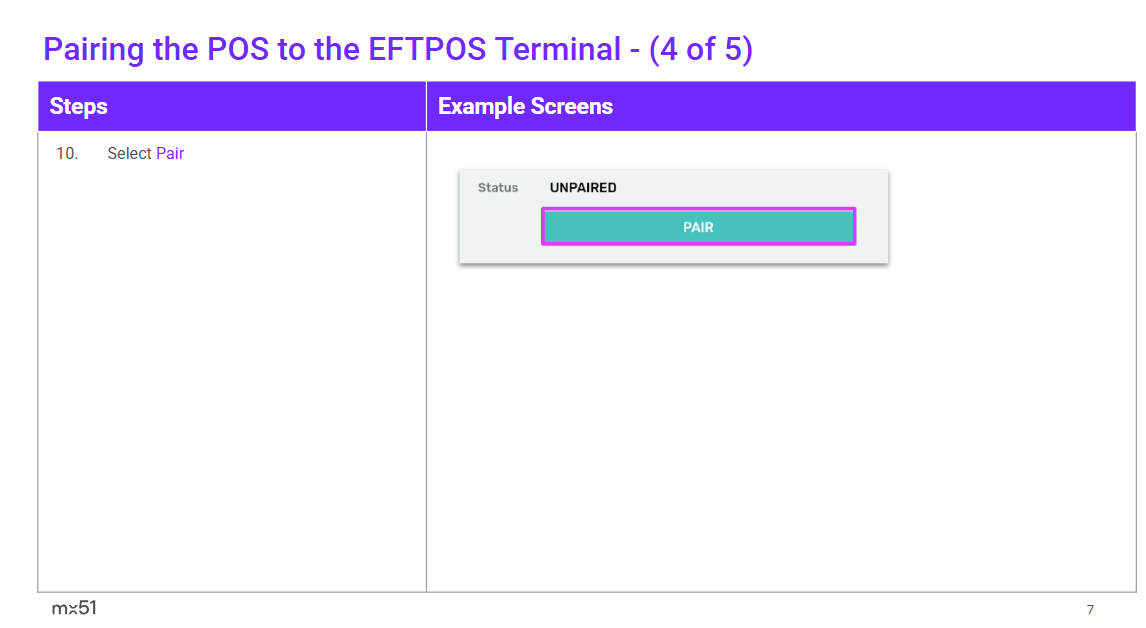Select the page number 7

[1090, 609]
